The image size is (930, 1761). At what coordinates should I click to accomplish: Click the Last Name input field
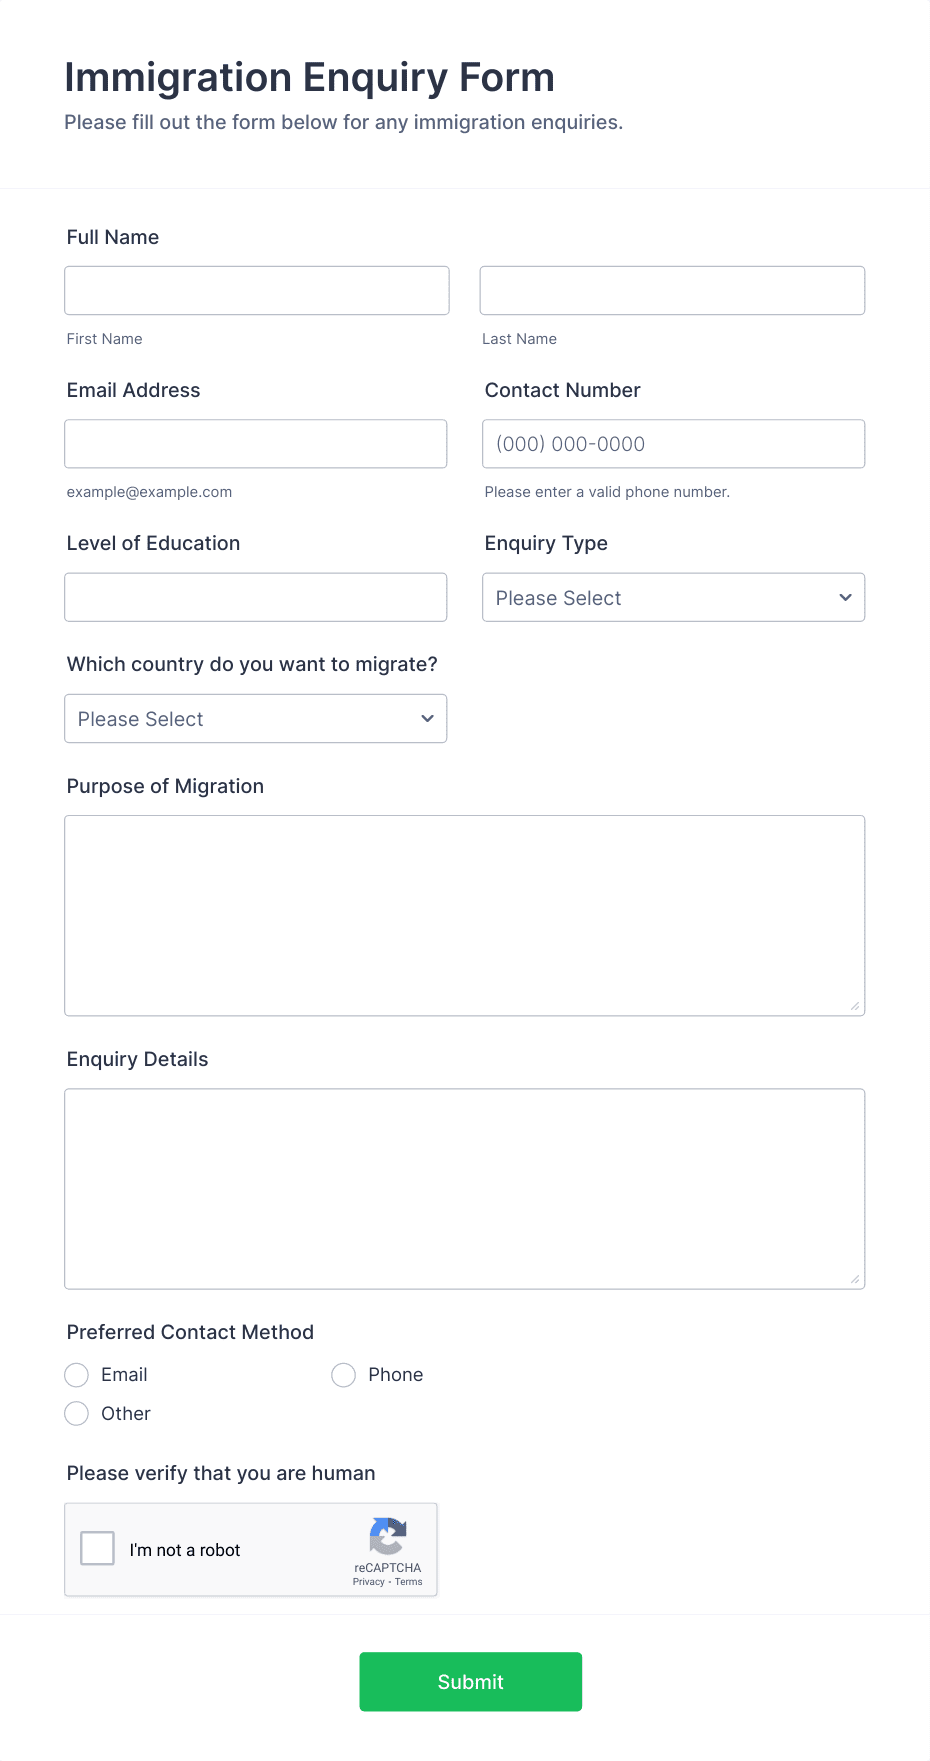point(672,290)
